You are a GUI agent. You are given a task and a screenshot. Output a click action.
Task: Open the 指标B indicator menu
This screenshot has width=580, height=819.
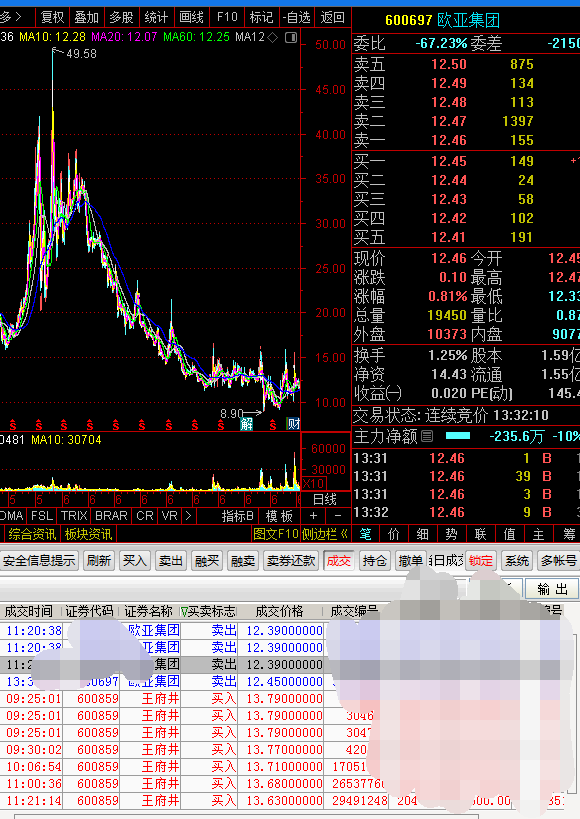tap(238, 516)
